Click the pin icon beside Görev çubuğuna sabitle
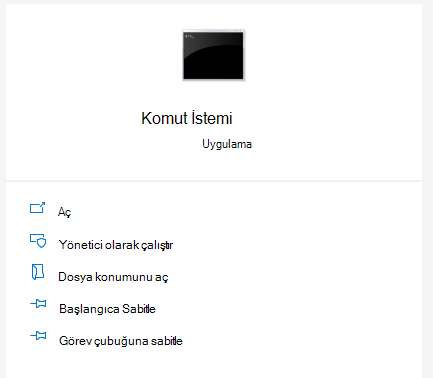 pos(38,336)
